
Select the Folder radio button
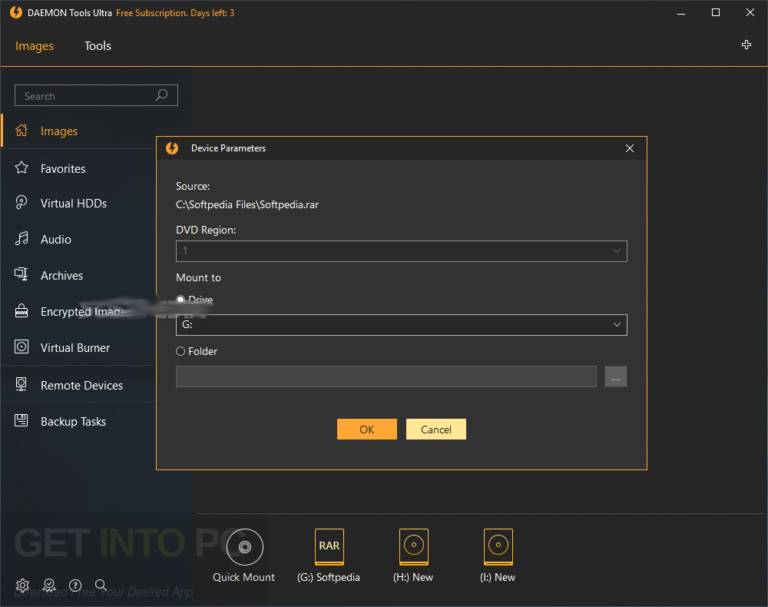coord(180,351)
